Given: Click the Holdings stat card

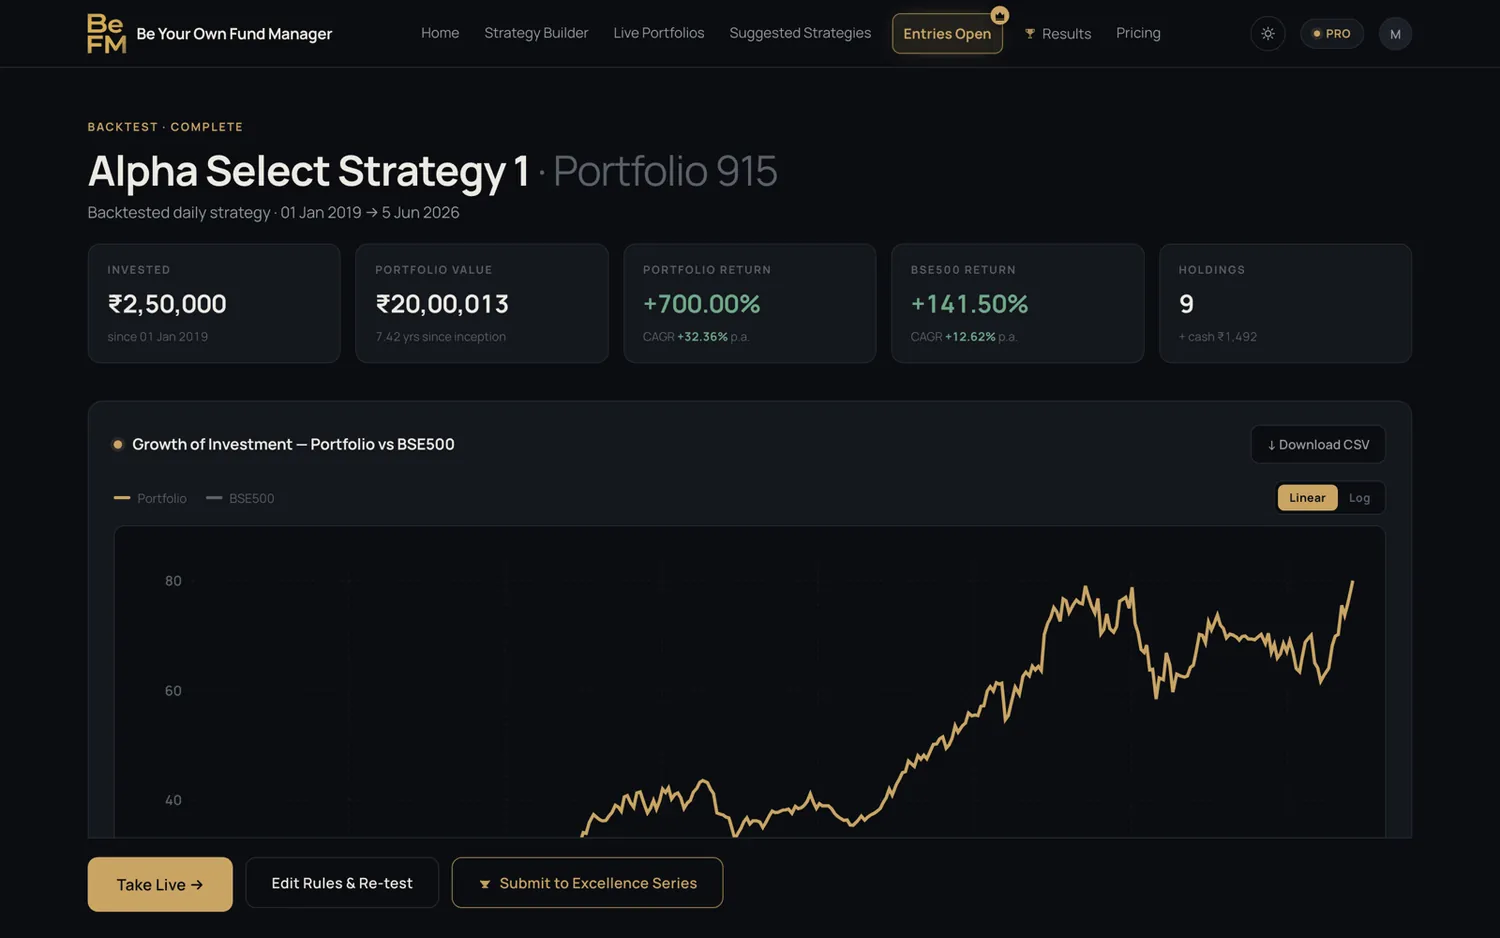Looking at the screenshot, I should (x=1285, y=303).
